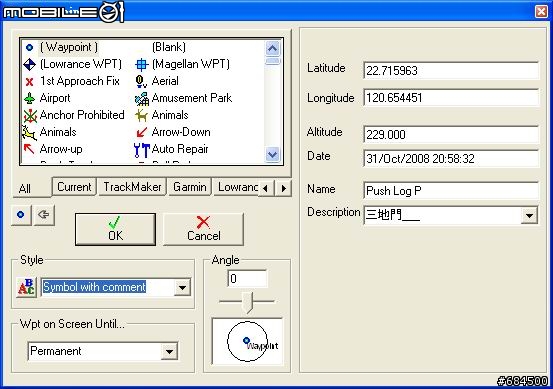Screen dimensions: 553x389
Task: Choose the Auto Repair tools icon
Action: point(142,150)
